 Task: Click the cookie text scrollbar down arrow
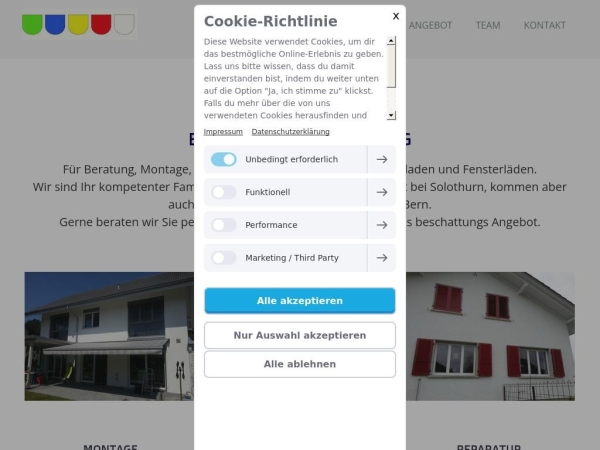[391, 115]
